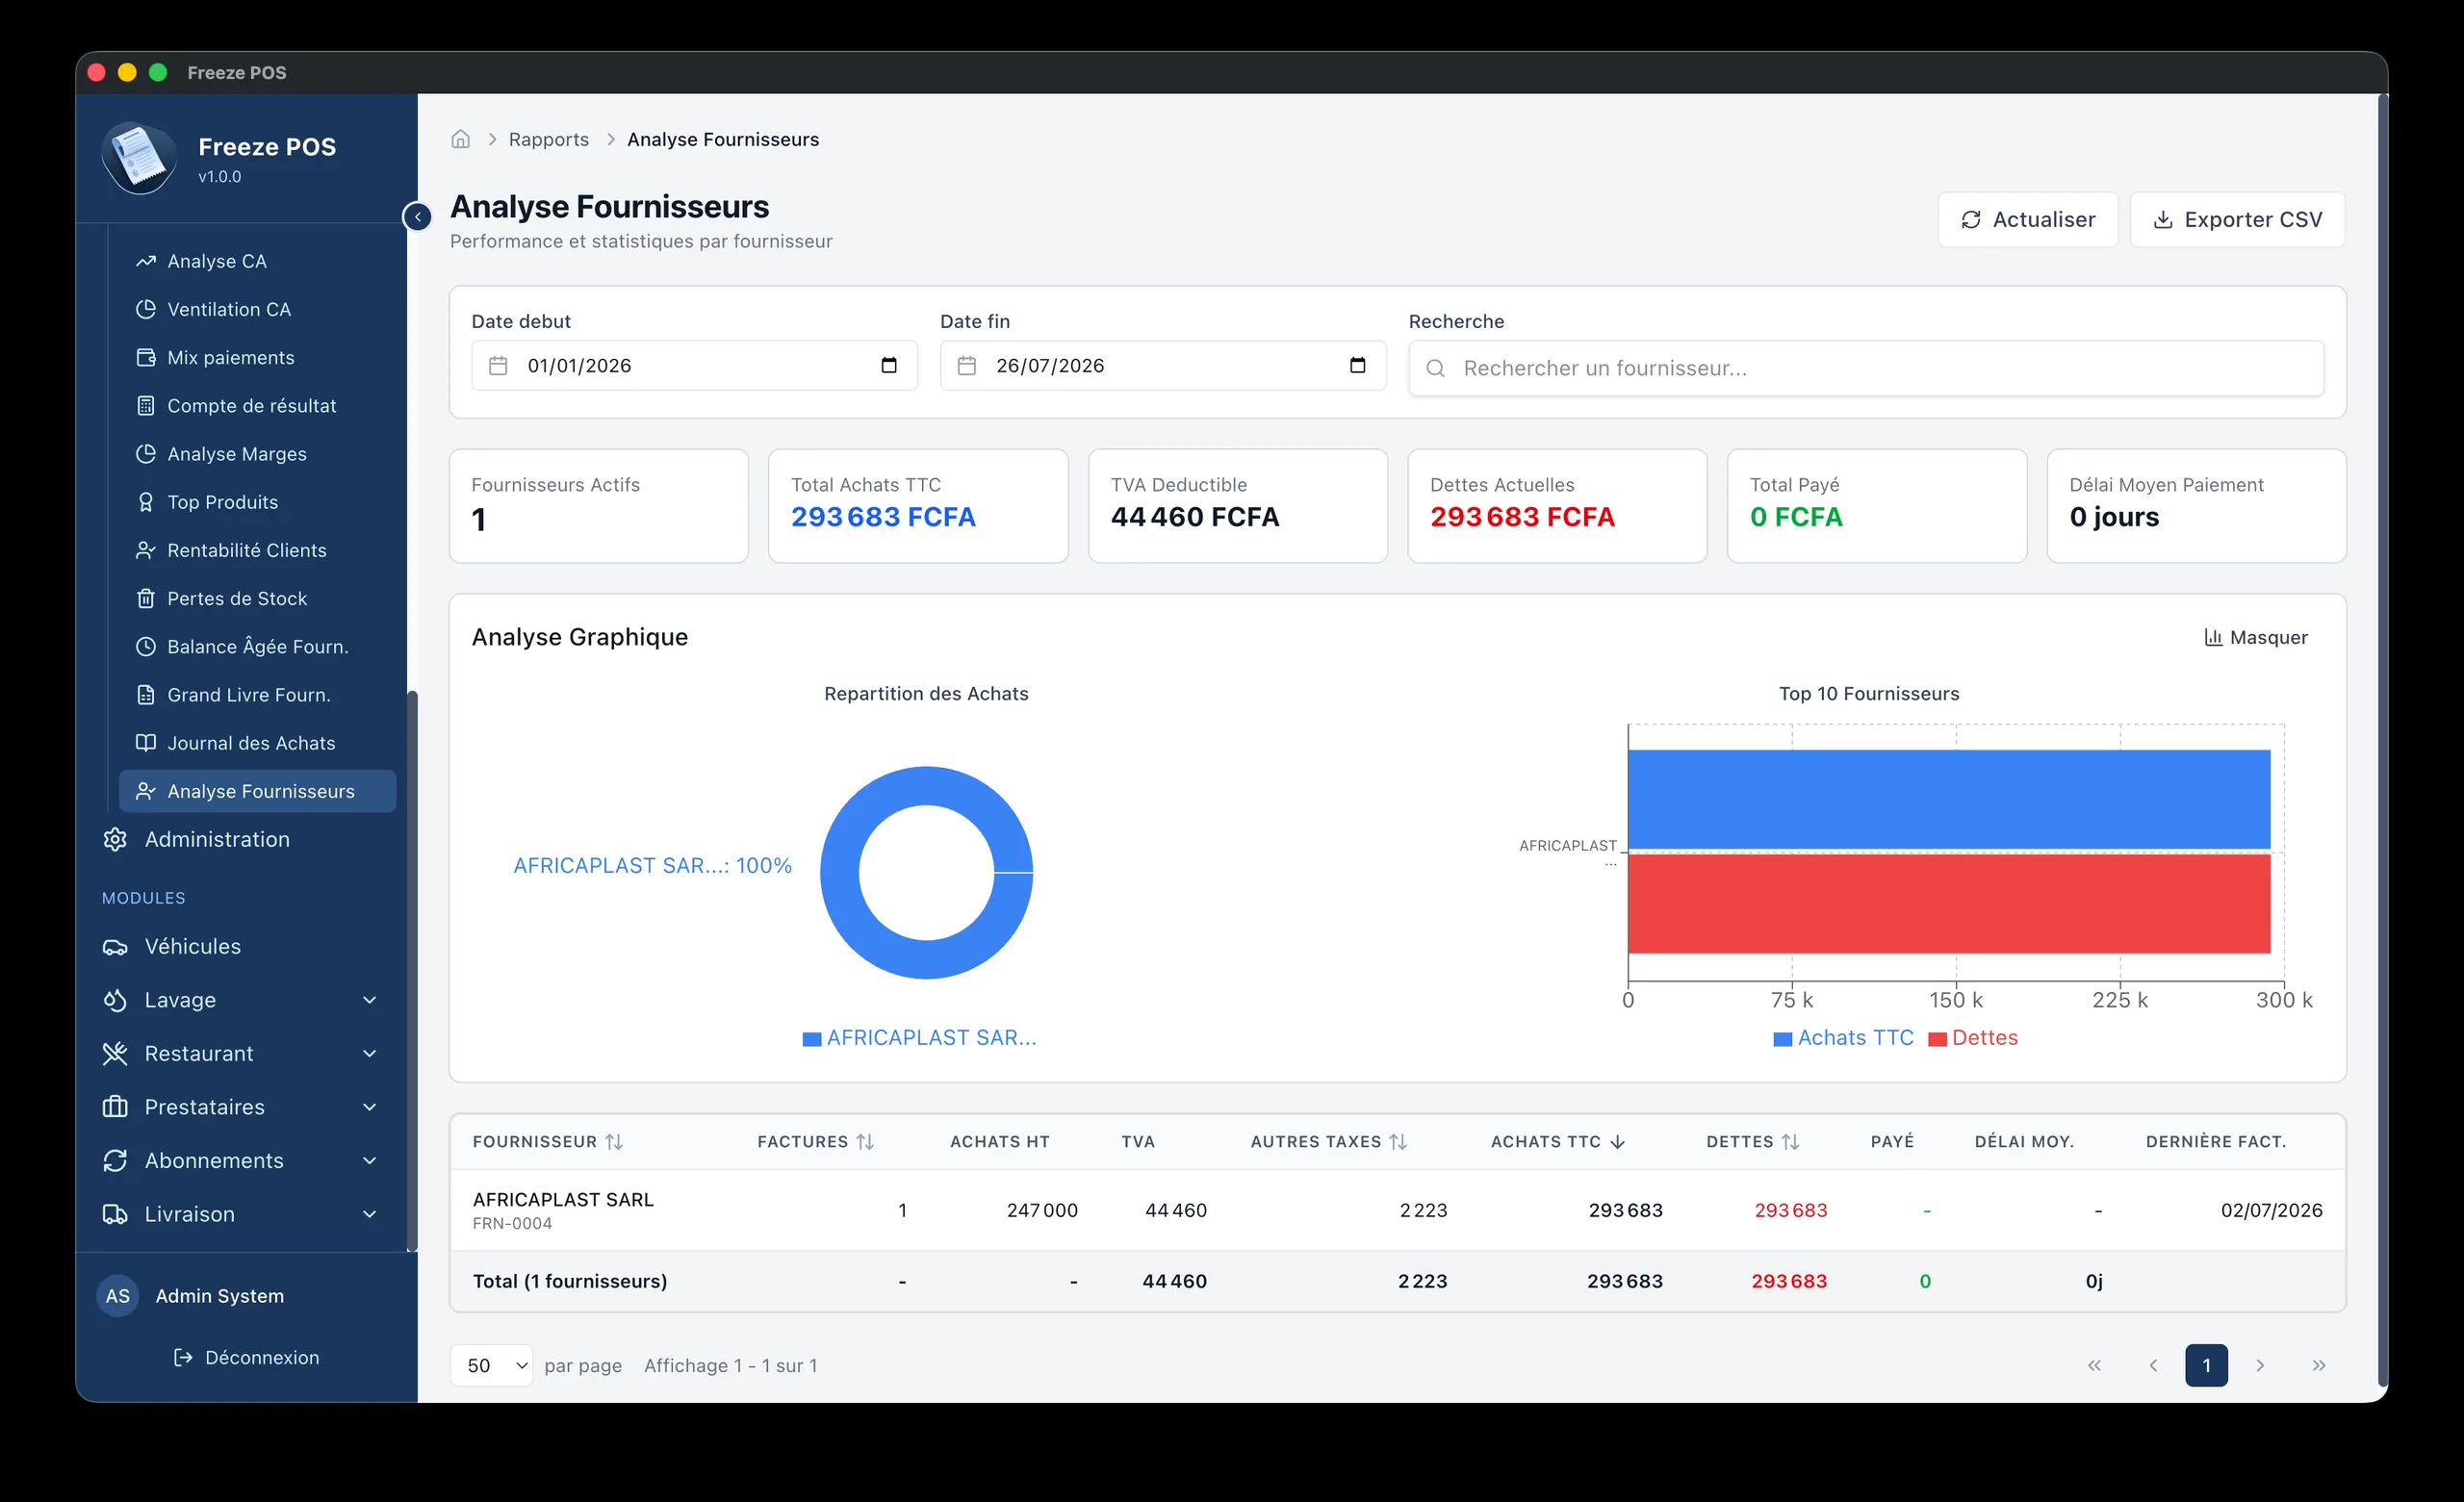Open the 50 per page dropdown
The width and height of the screenshot is (2464, 1502).
(491, 1365)
